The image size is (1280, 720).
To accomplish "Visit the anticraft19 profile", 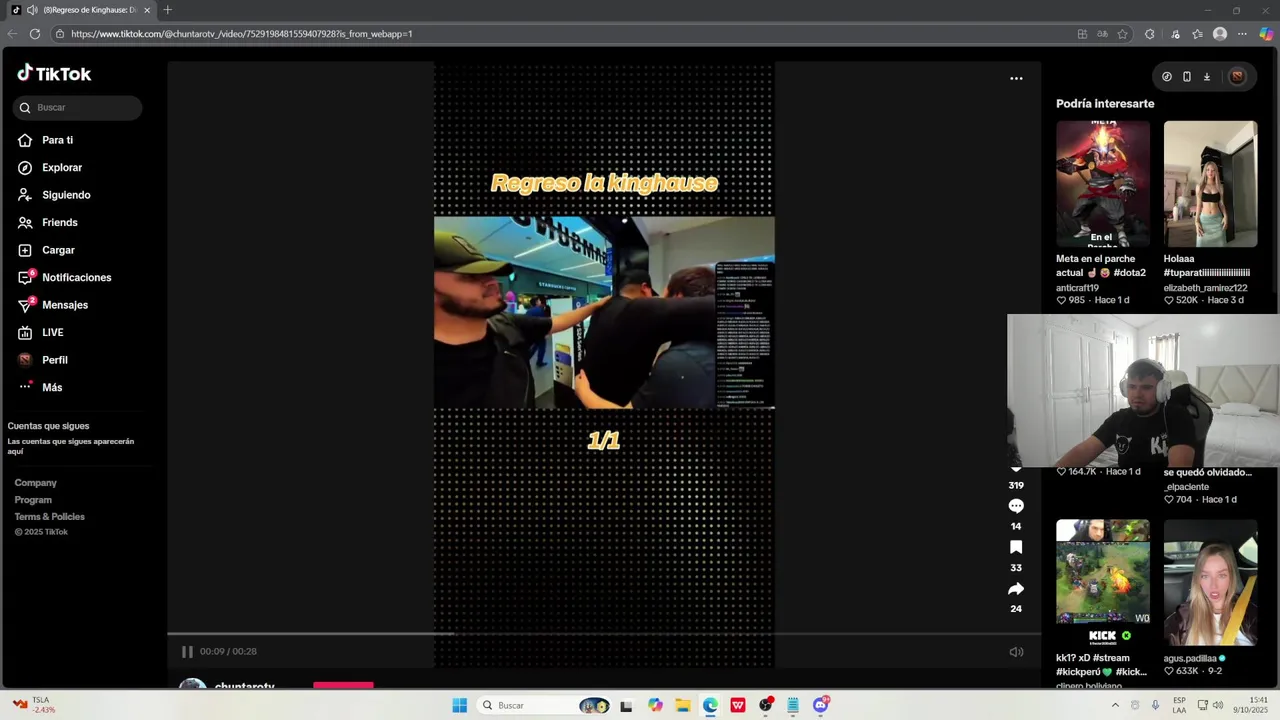I will coord(1077,288).
